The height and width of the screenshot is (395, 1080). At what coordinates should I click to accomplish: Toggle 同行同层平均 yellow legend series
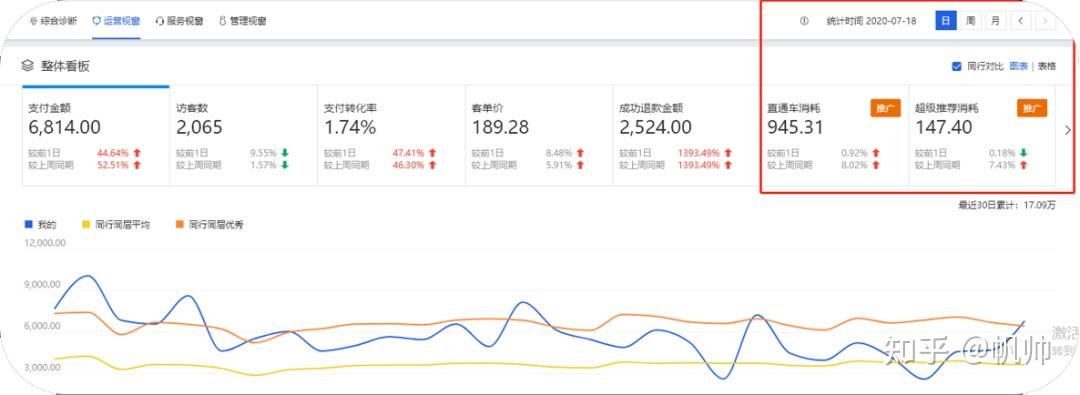tap(85, 224)
